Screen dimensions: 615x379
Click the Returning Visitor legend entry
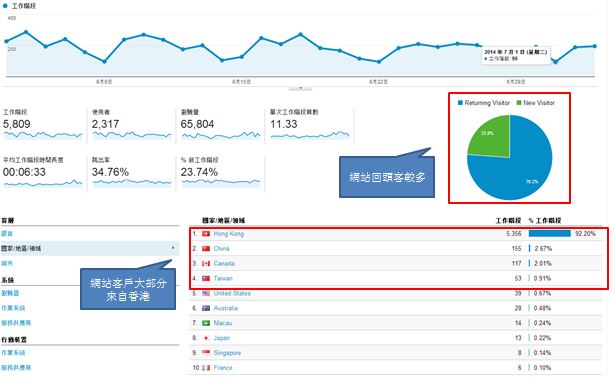point(484,103)
